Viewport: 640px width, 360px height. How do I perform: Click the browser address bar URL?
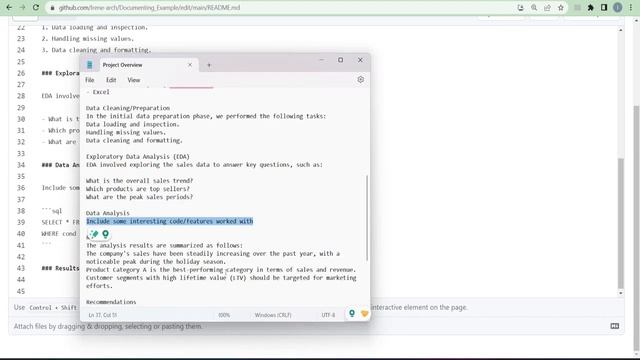(x=149, y=8)
